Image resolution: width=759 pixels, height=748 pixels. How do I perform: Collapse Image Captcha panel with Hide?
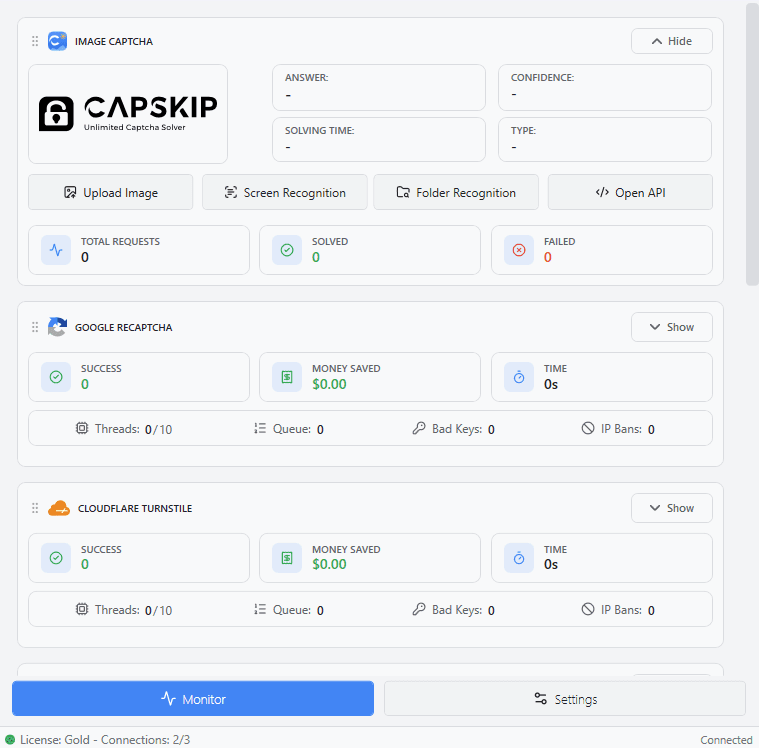pos(671,41)
